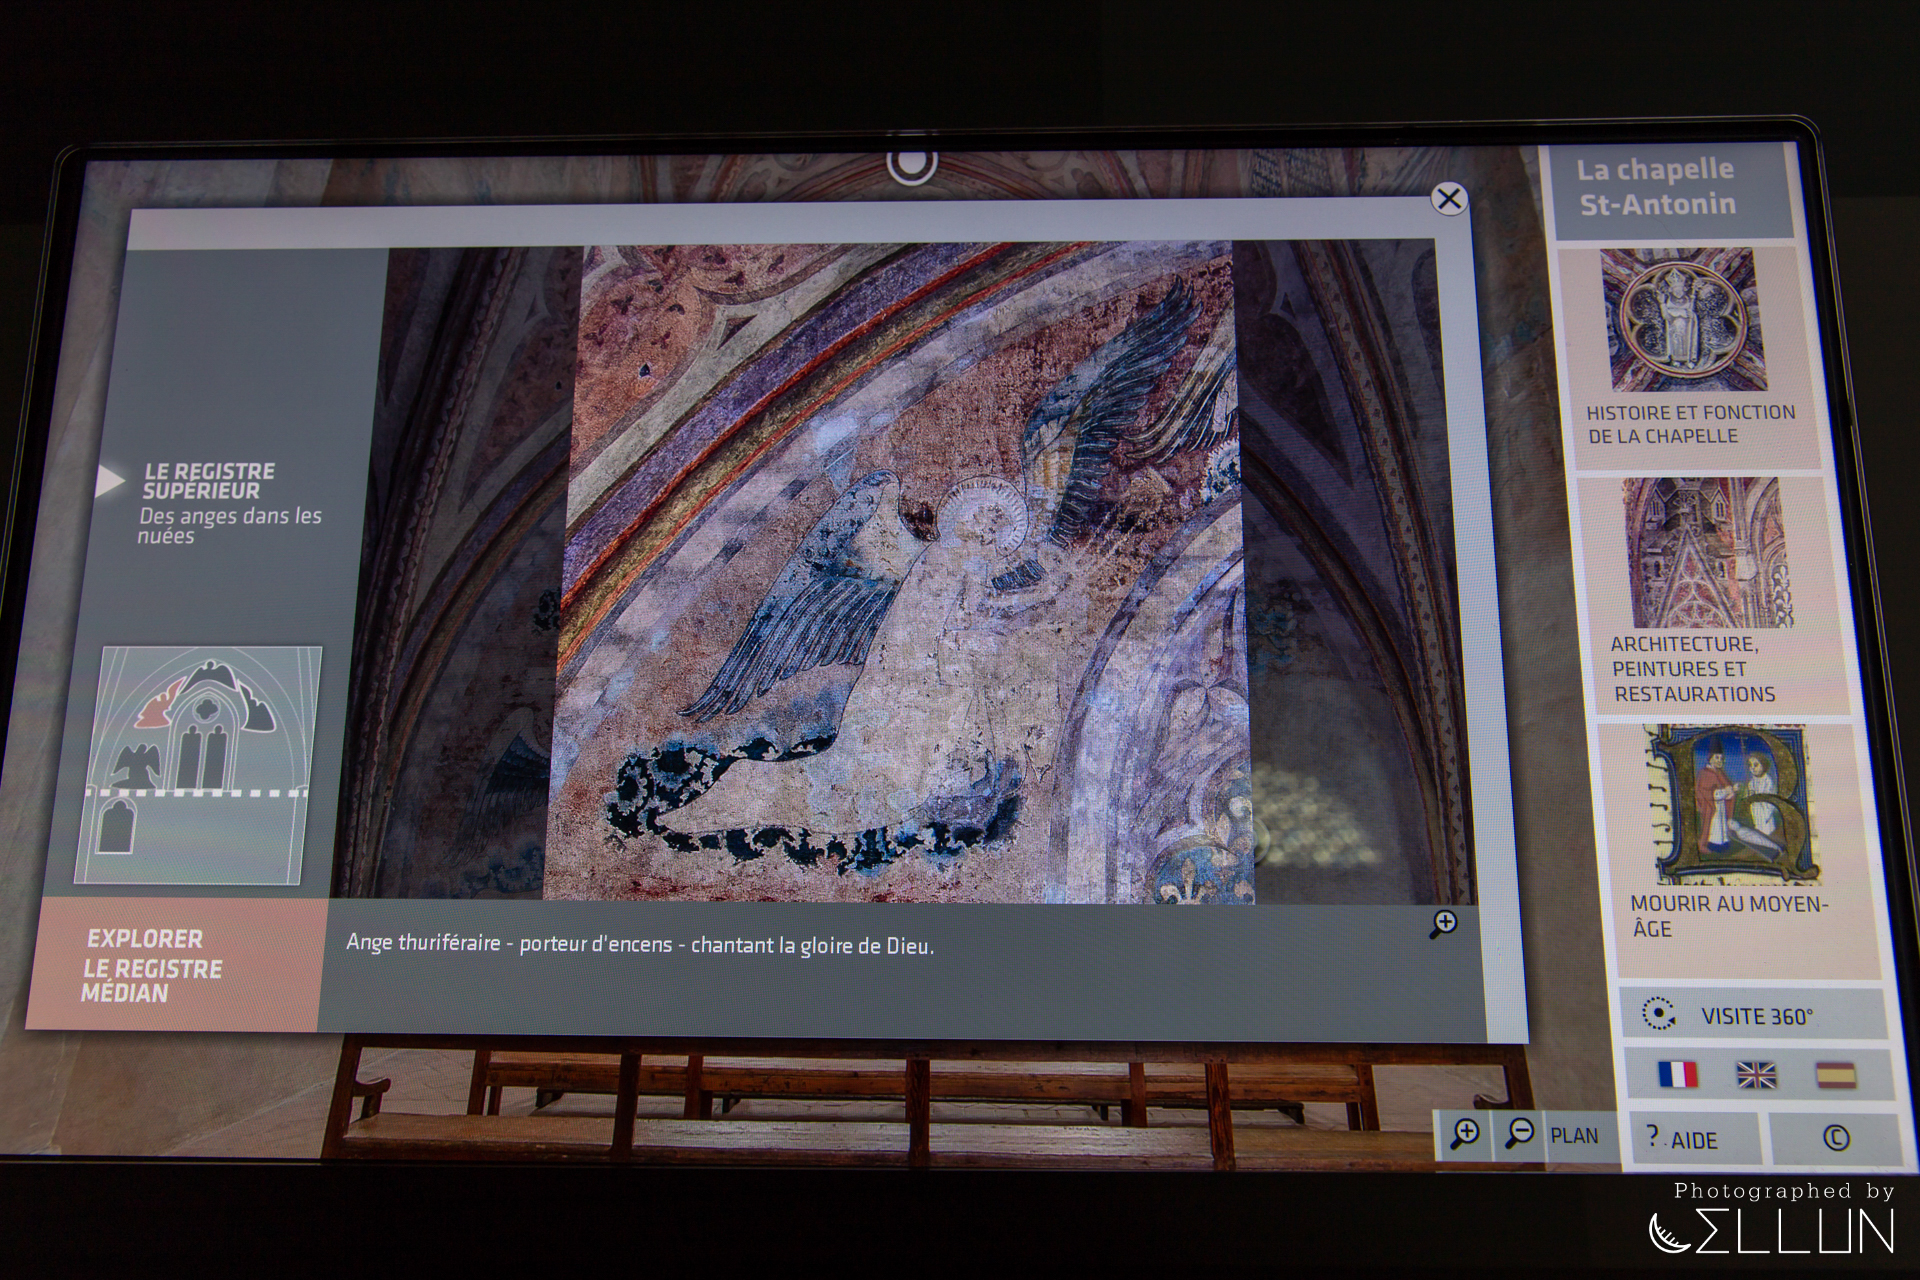Open the PLAN view
Image resolution: width=1920 pixels, height=1280 pixels.
1574,1136
